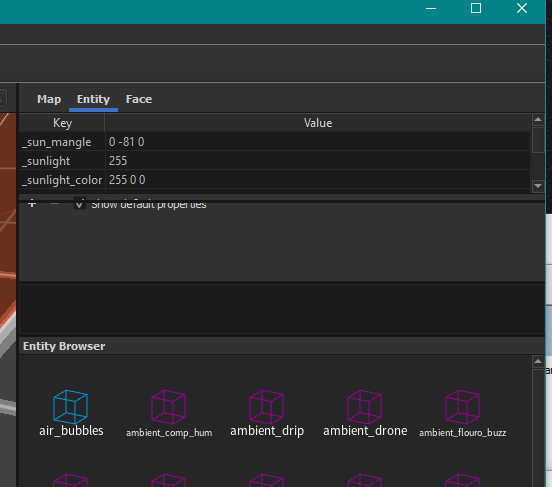The height and width of the screenshot is (487, 552).
Task: Select the ambient_drone entity icon
Action: 365,407
